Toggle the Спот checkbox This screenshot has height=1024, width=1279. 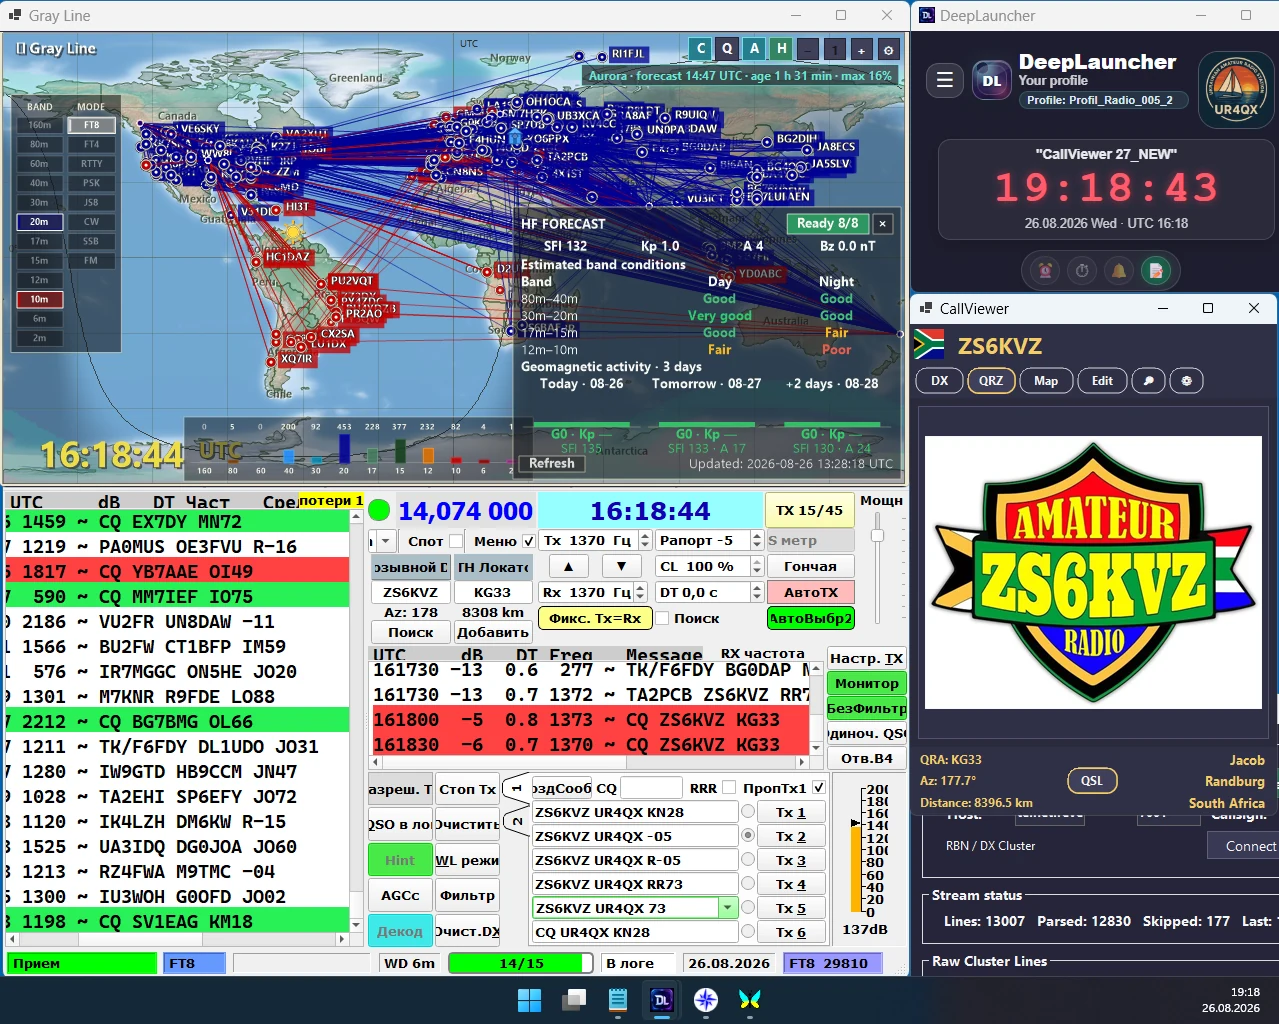pos(456,541)
